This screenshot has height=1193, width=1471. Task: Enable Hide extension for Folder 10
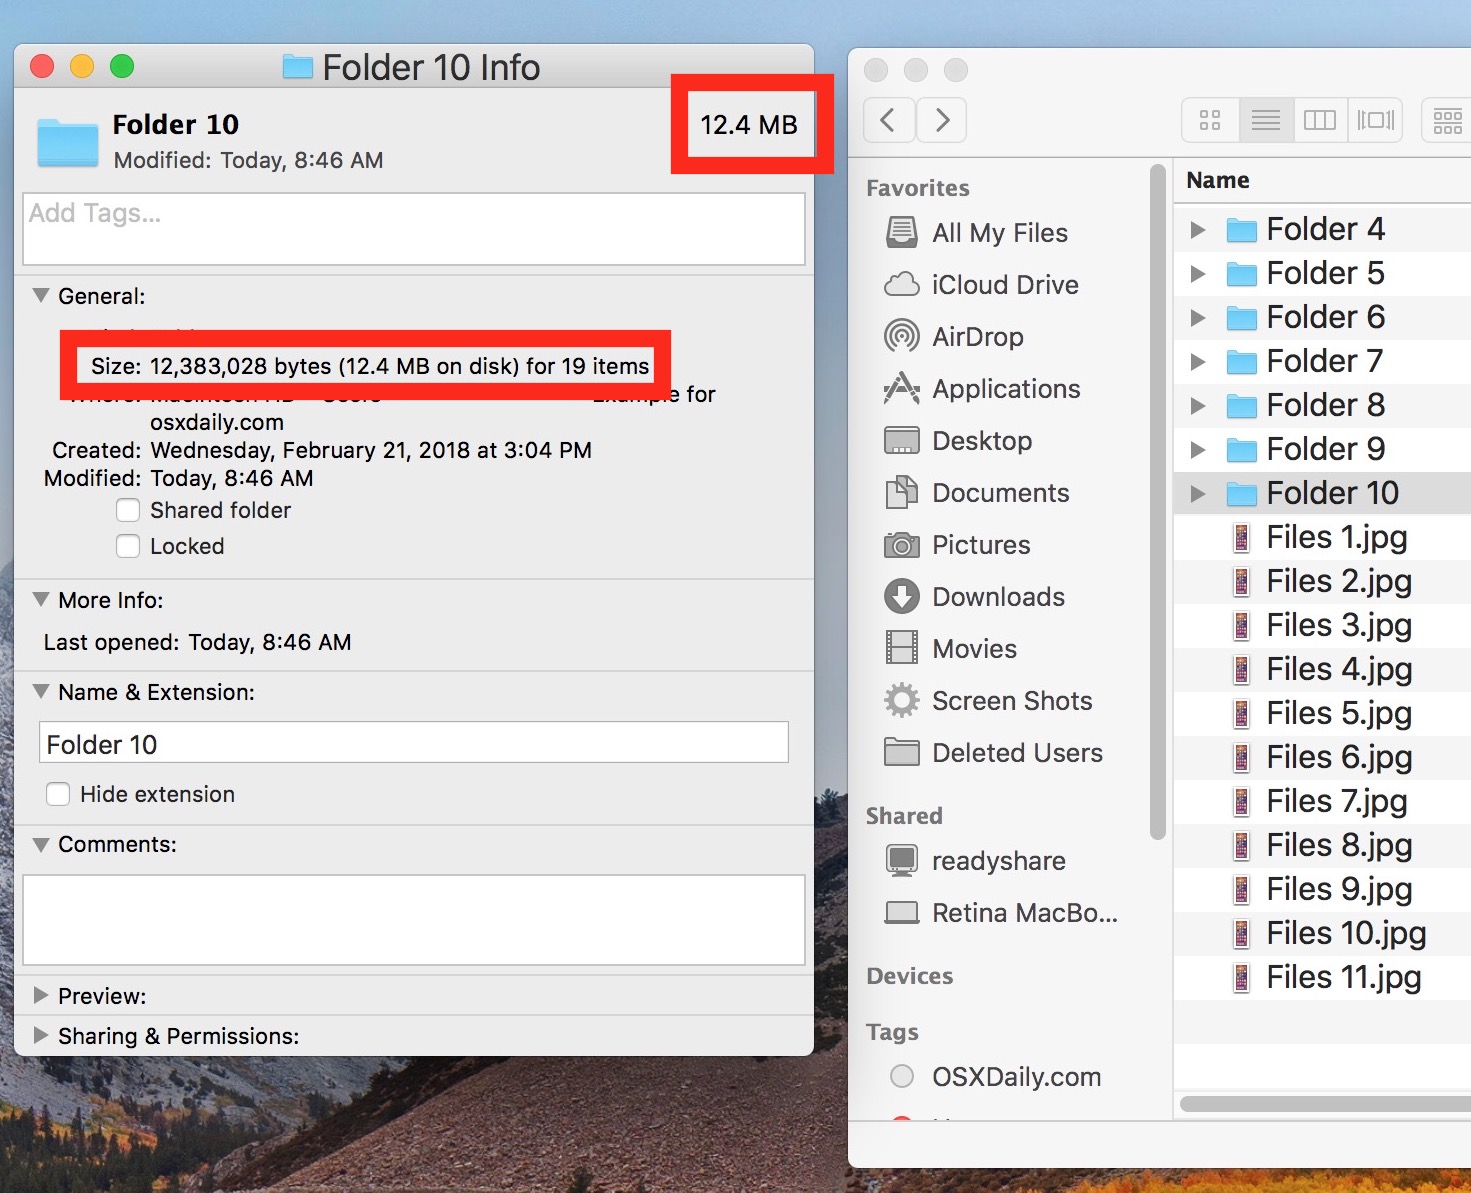coord(57,793)
